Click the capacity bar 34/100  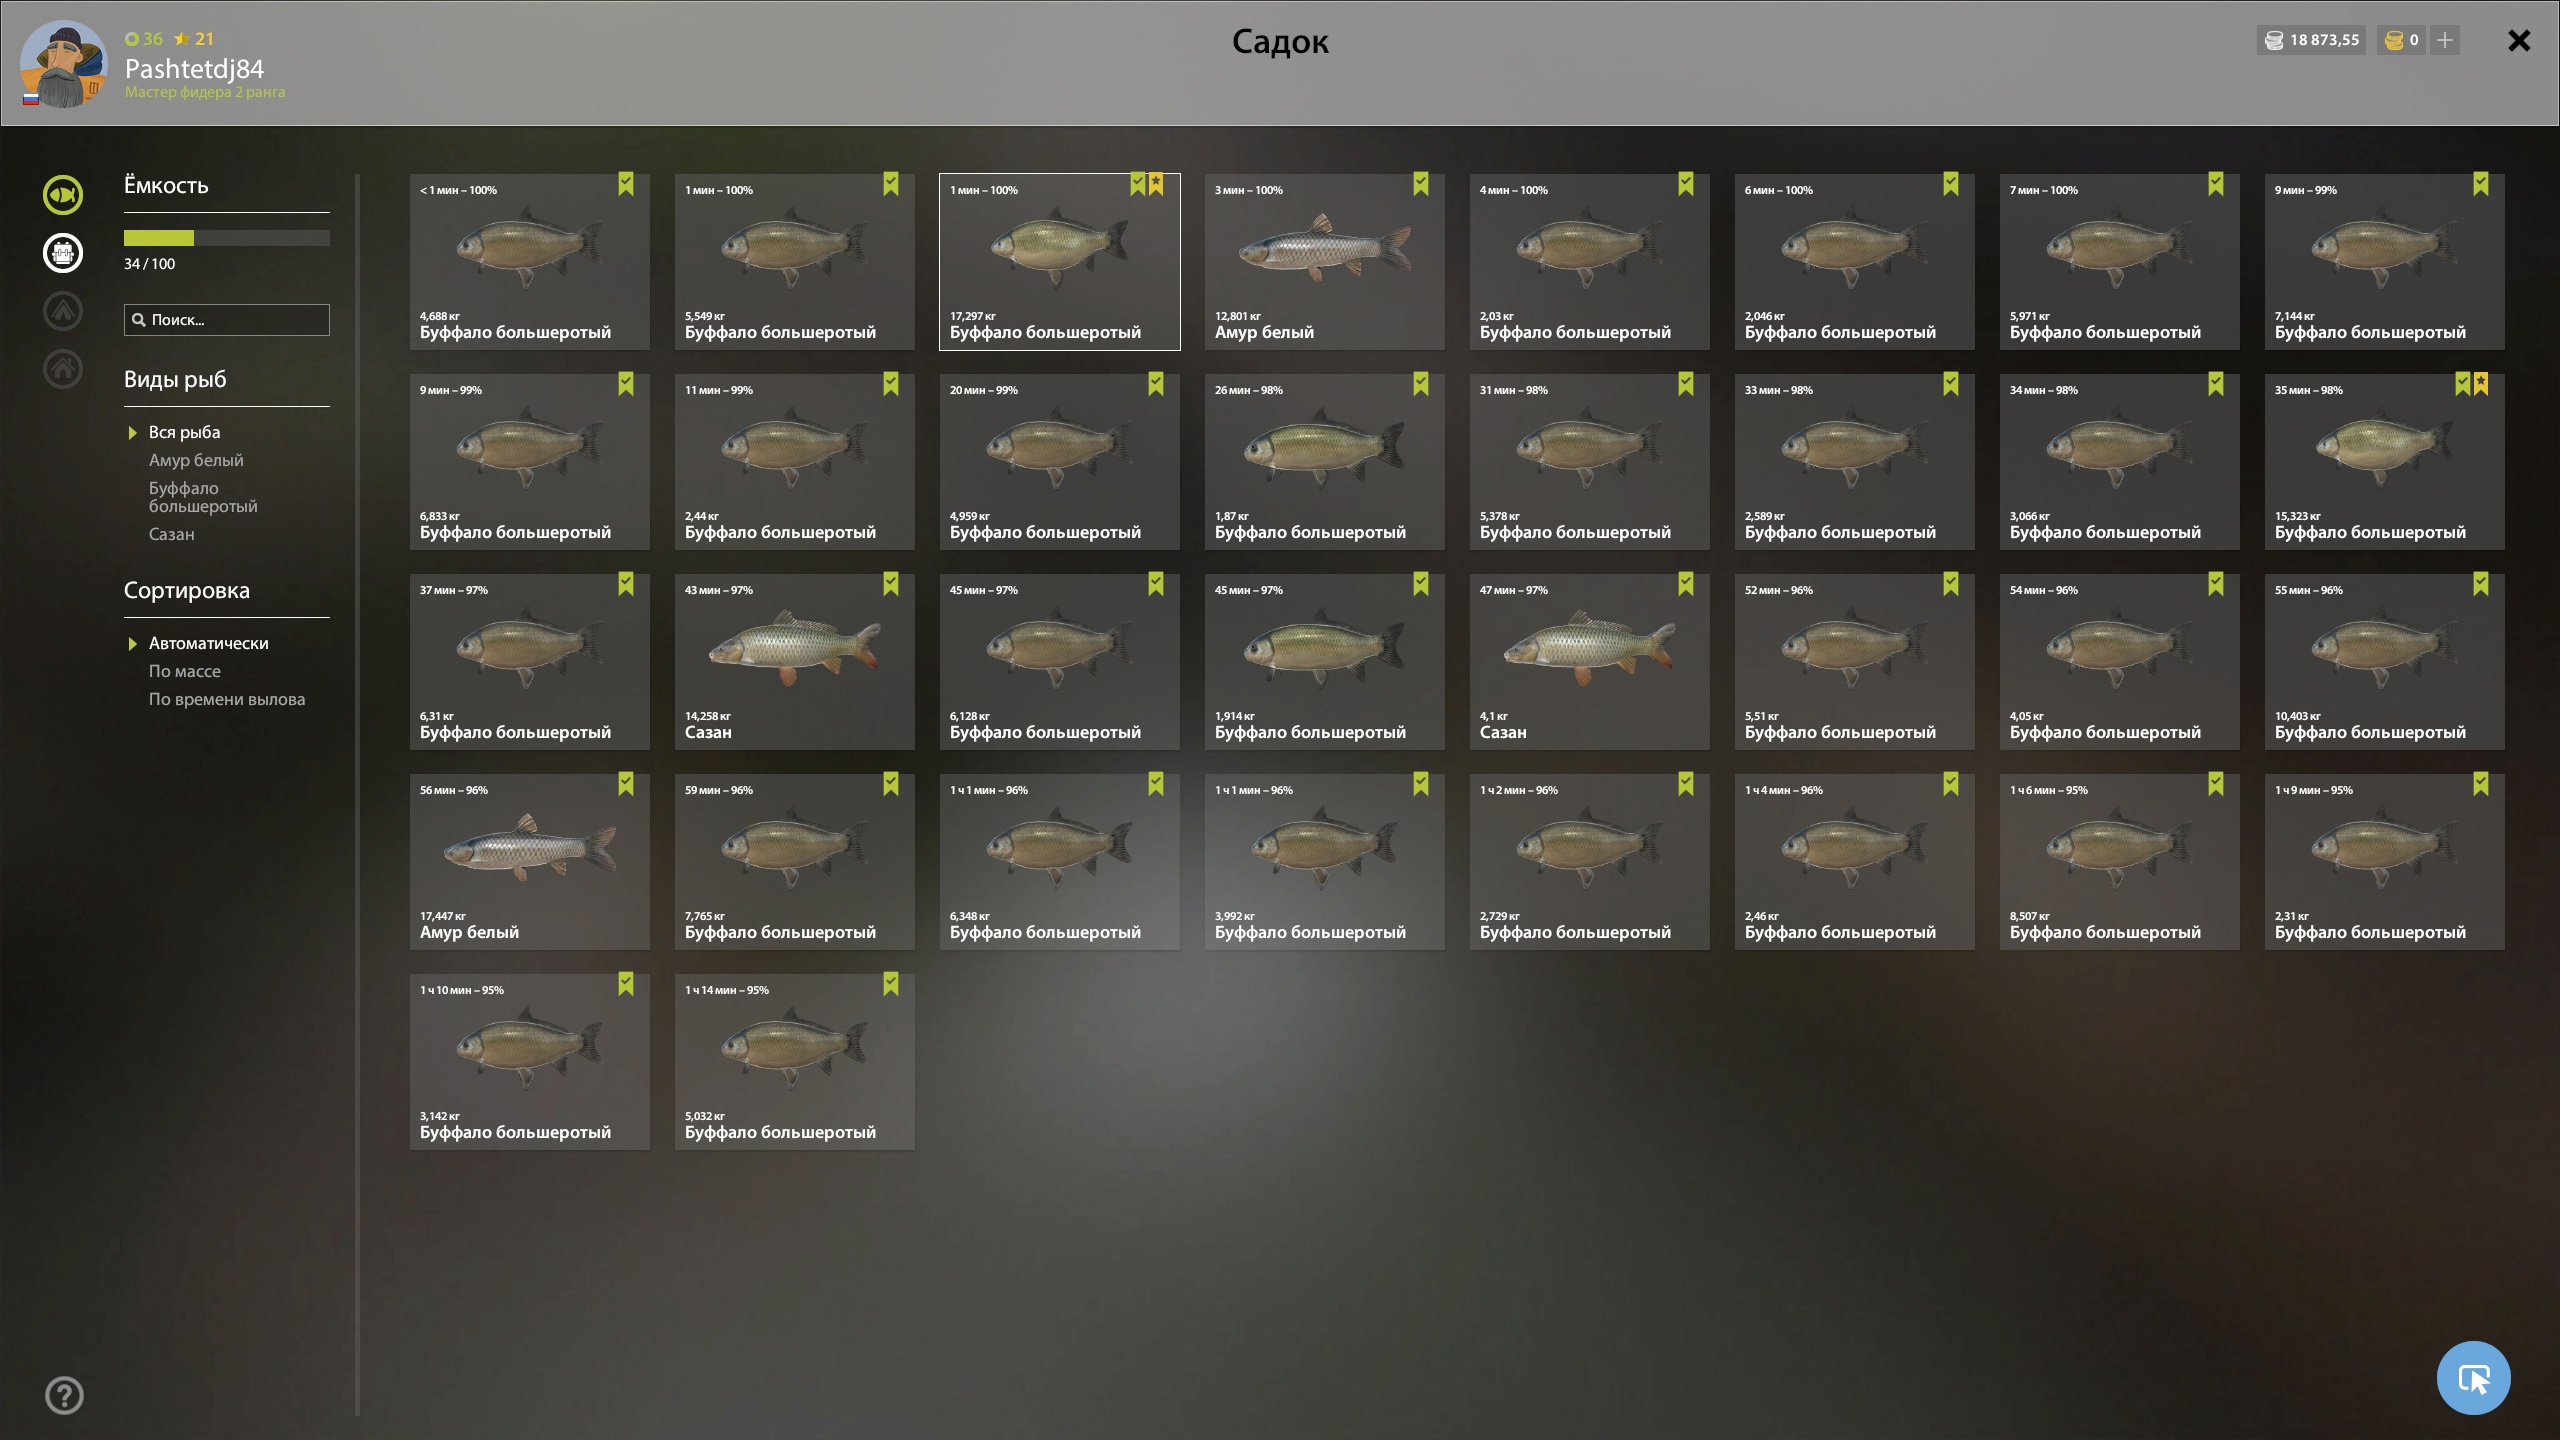(x=227, y=238)
